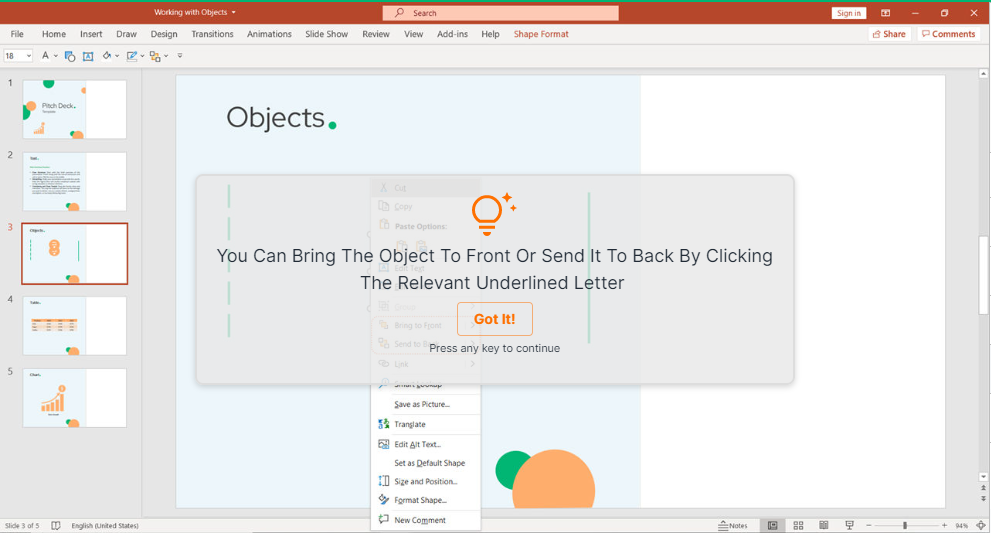
Task: Start Slide Show from status bar icon
Action: coord(849,525)
